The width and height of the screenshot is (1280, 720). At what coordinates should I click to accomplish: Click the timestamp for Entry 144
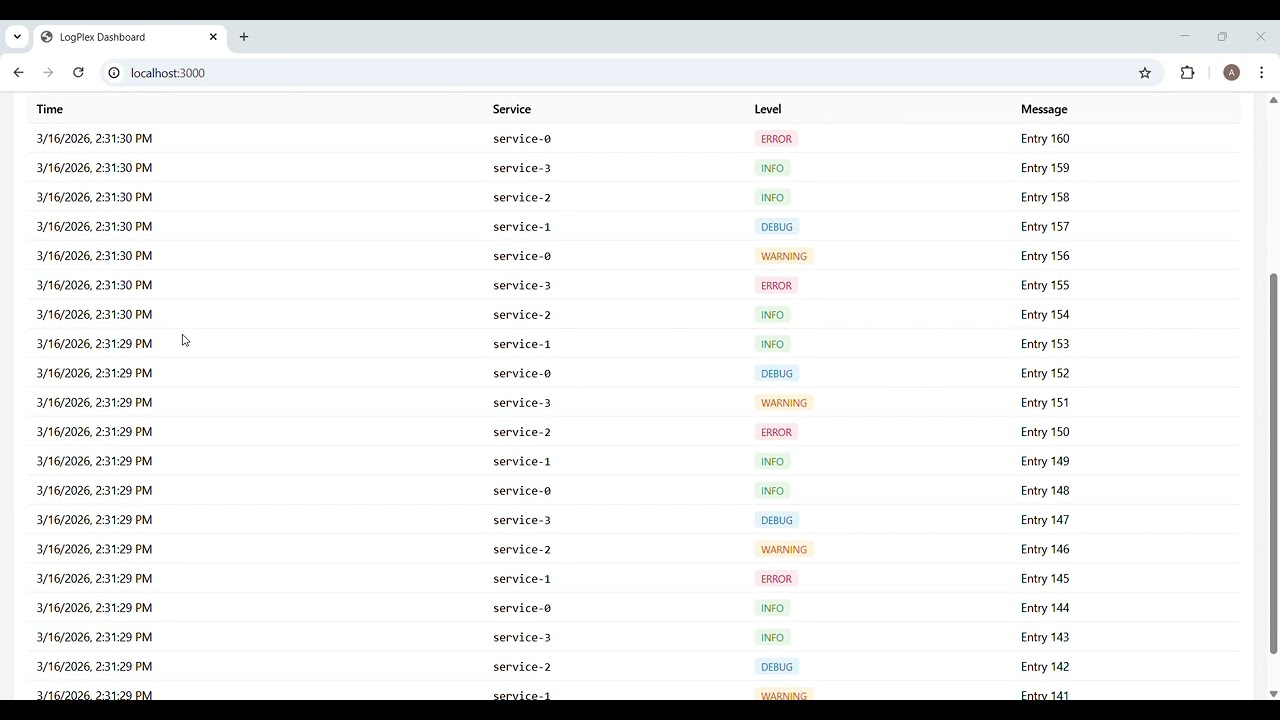coord(95,608)
